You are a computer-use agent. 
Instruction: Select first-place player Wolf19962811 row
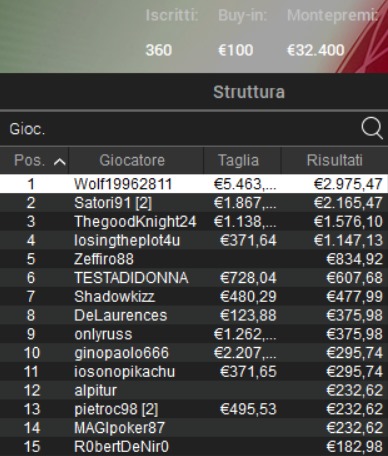[194, 184]
